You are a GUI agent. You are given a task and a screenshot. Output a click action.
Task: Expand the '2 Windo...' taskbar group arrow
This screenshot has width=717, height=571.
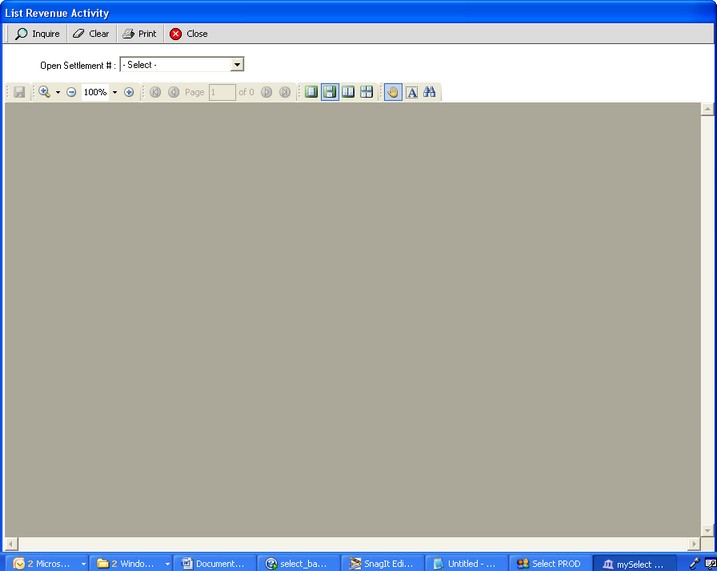click(167, 564)
